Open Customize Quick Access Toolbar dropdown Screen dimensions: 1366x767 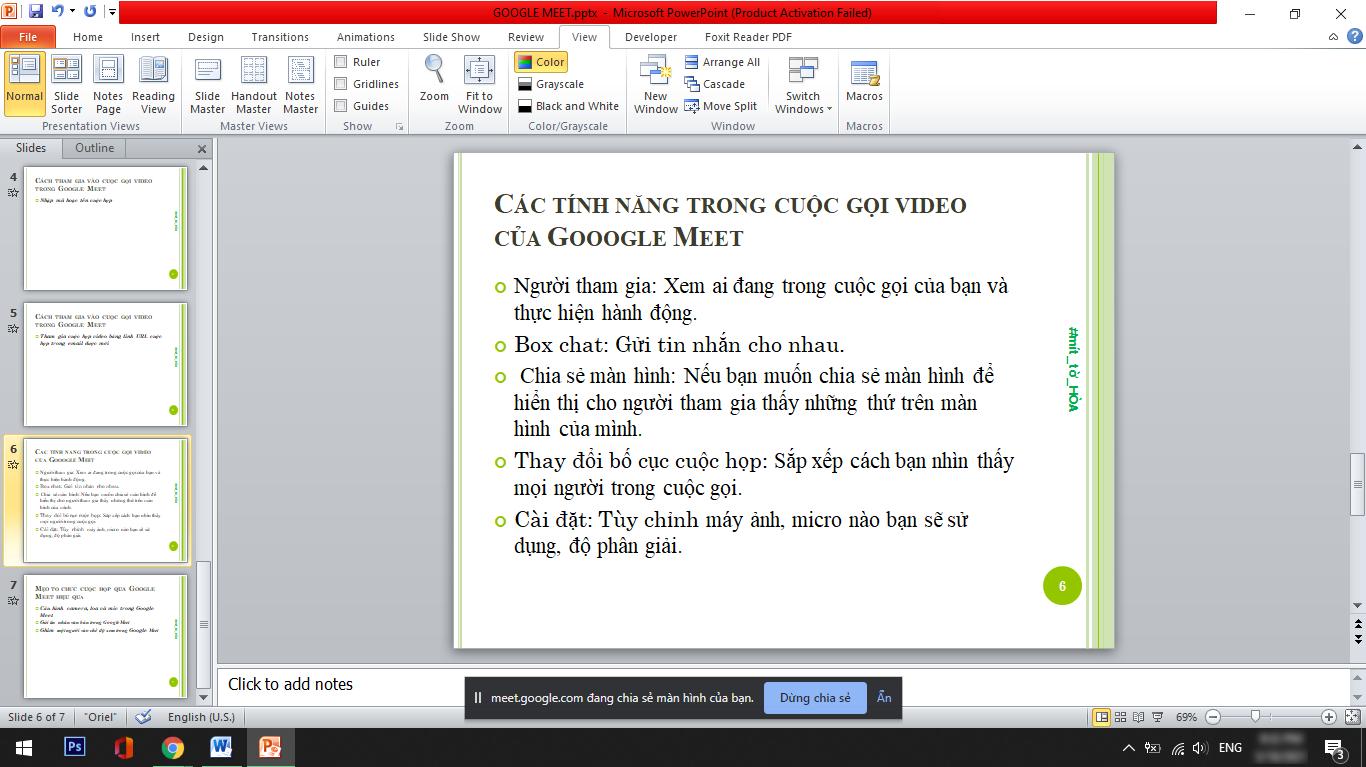(112, 12)
